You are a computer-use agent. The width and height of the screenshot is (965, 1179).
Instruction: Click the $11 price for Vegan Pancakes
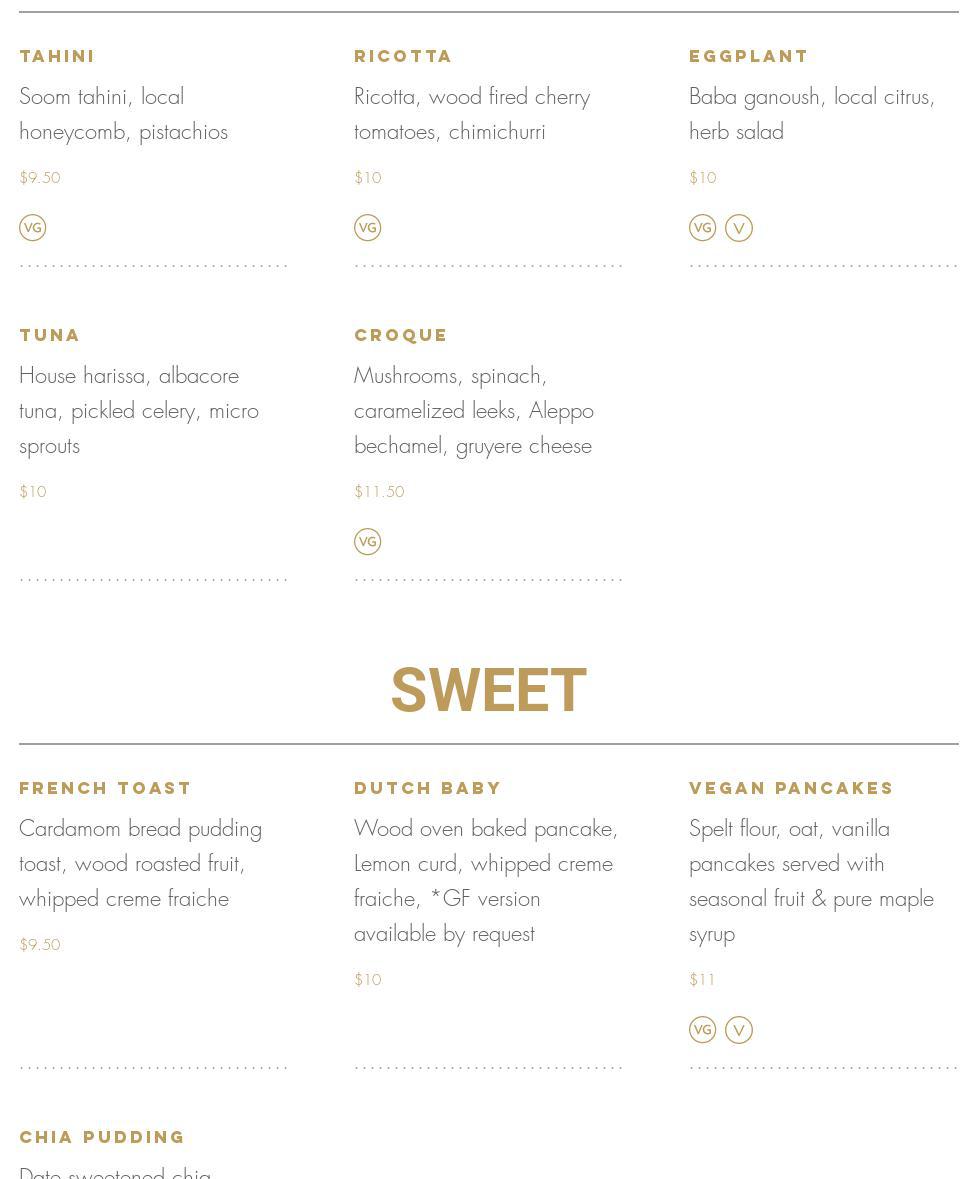tap(702, 980)
